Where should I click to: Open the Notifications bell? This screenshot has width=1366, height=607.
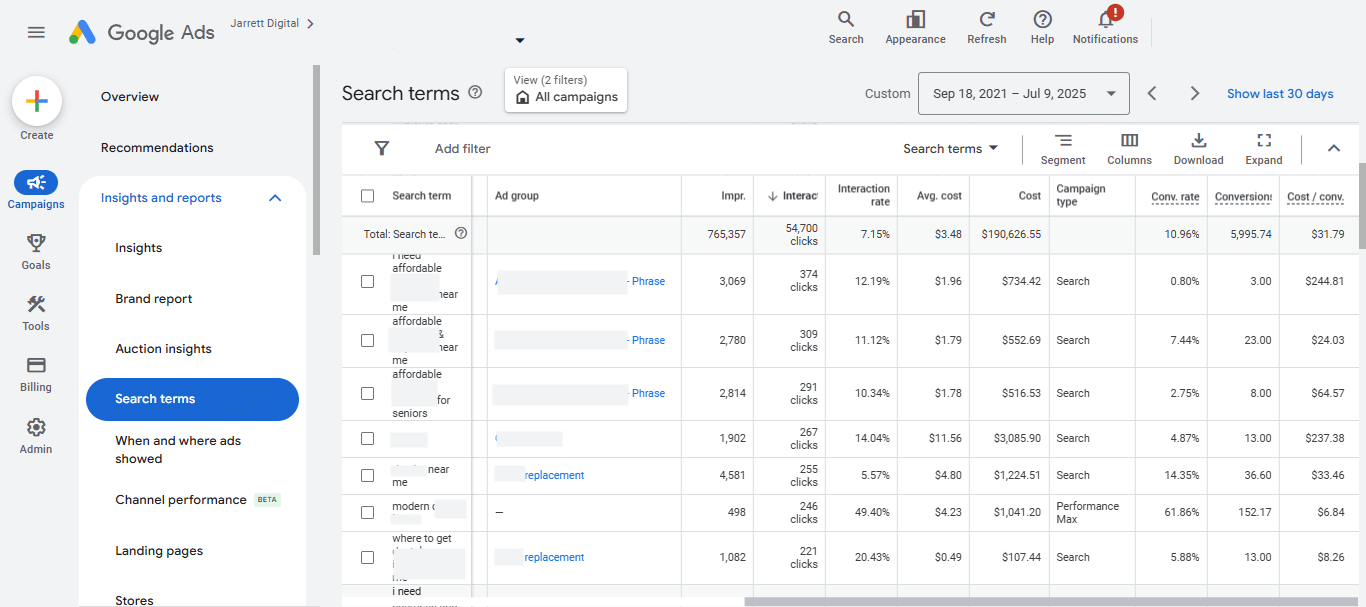coord(1105,21)
